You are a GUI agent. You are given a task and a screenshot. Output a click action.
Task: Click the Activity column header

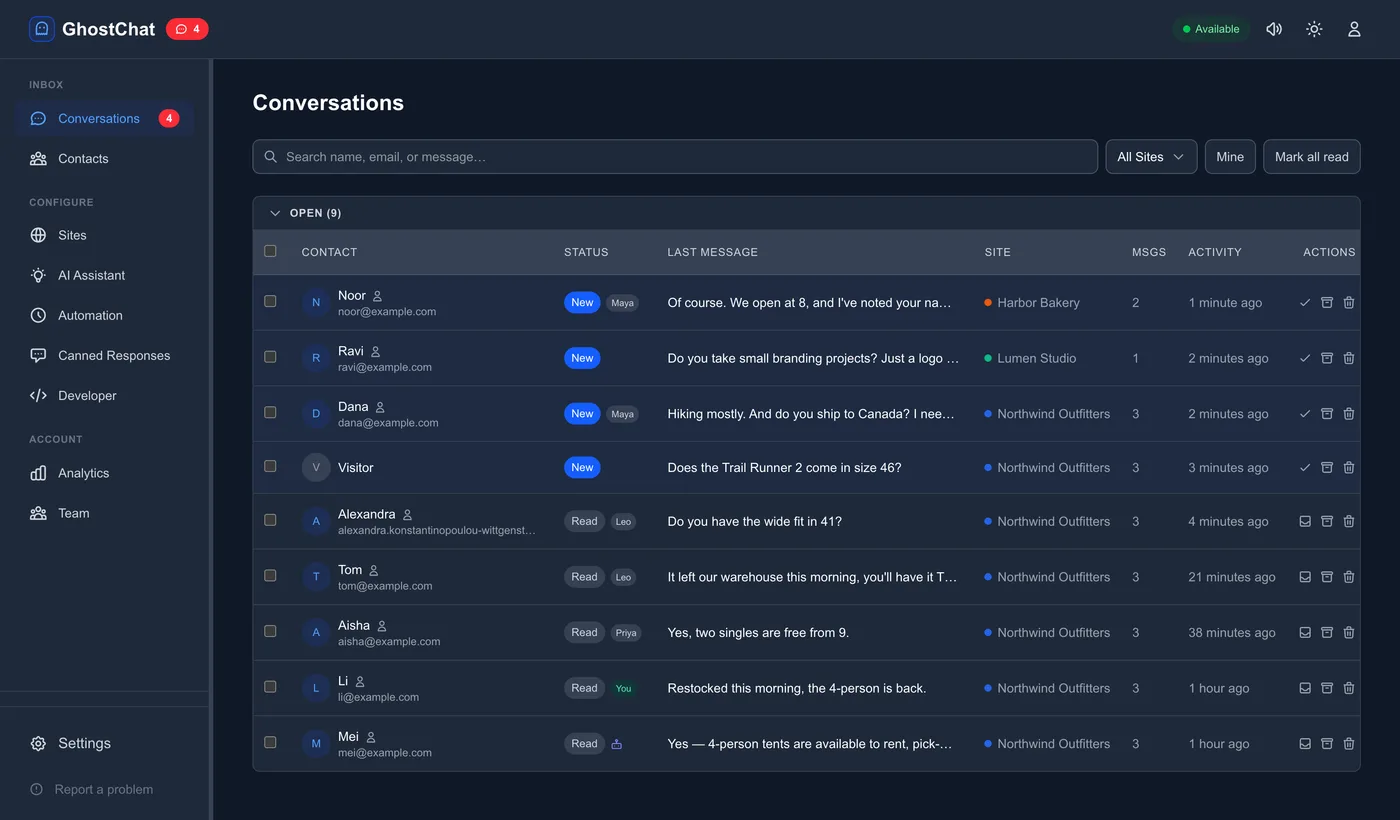coord(1214,252)
